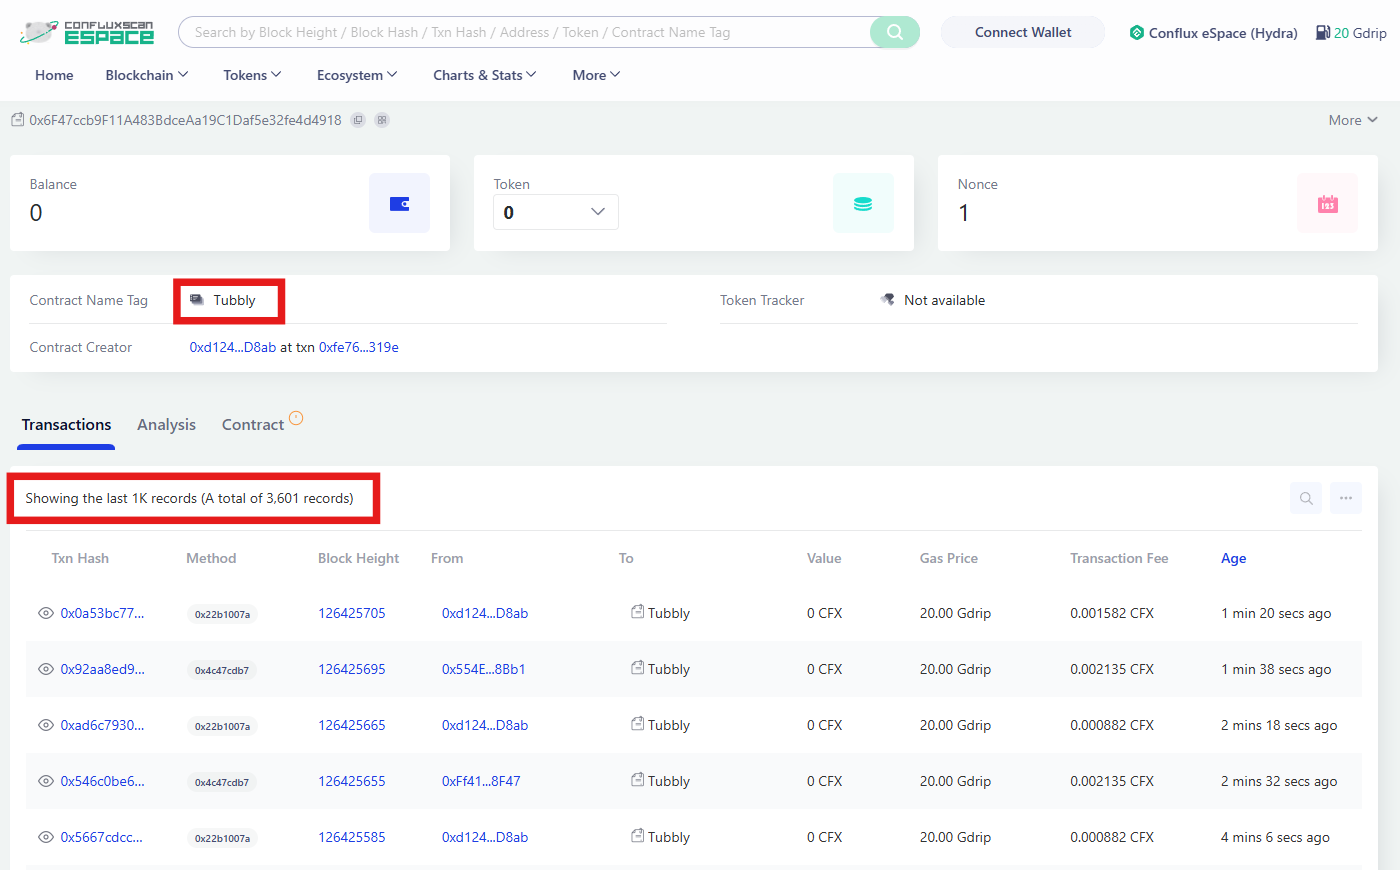Click method tag 0x4c47cdb7 in row 0x92aa8ed9

click(222, 670)
